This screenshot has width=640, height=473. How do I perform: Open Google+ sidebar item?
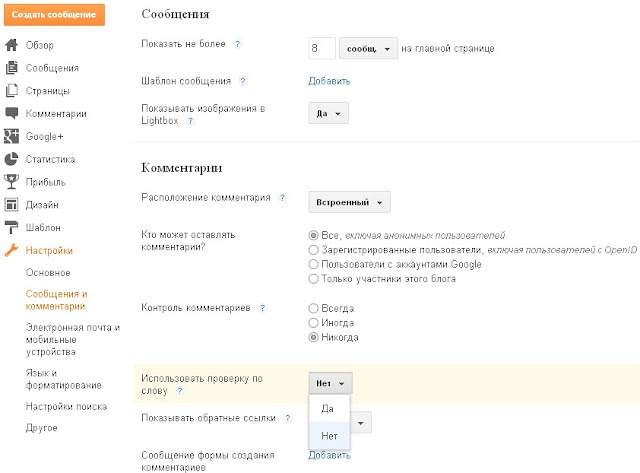coord(44,136)
